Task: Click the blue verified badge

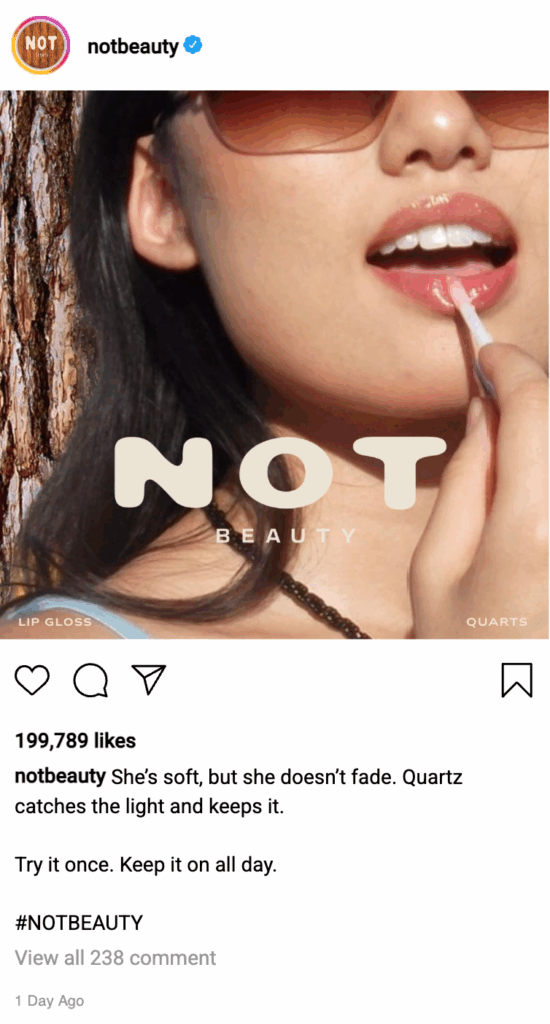Action: point(193,45)
